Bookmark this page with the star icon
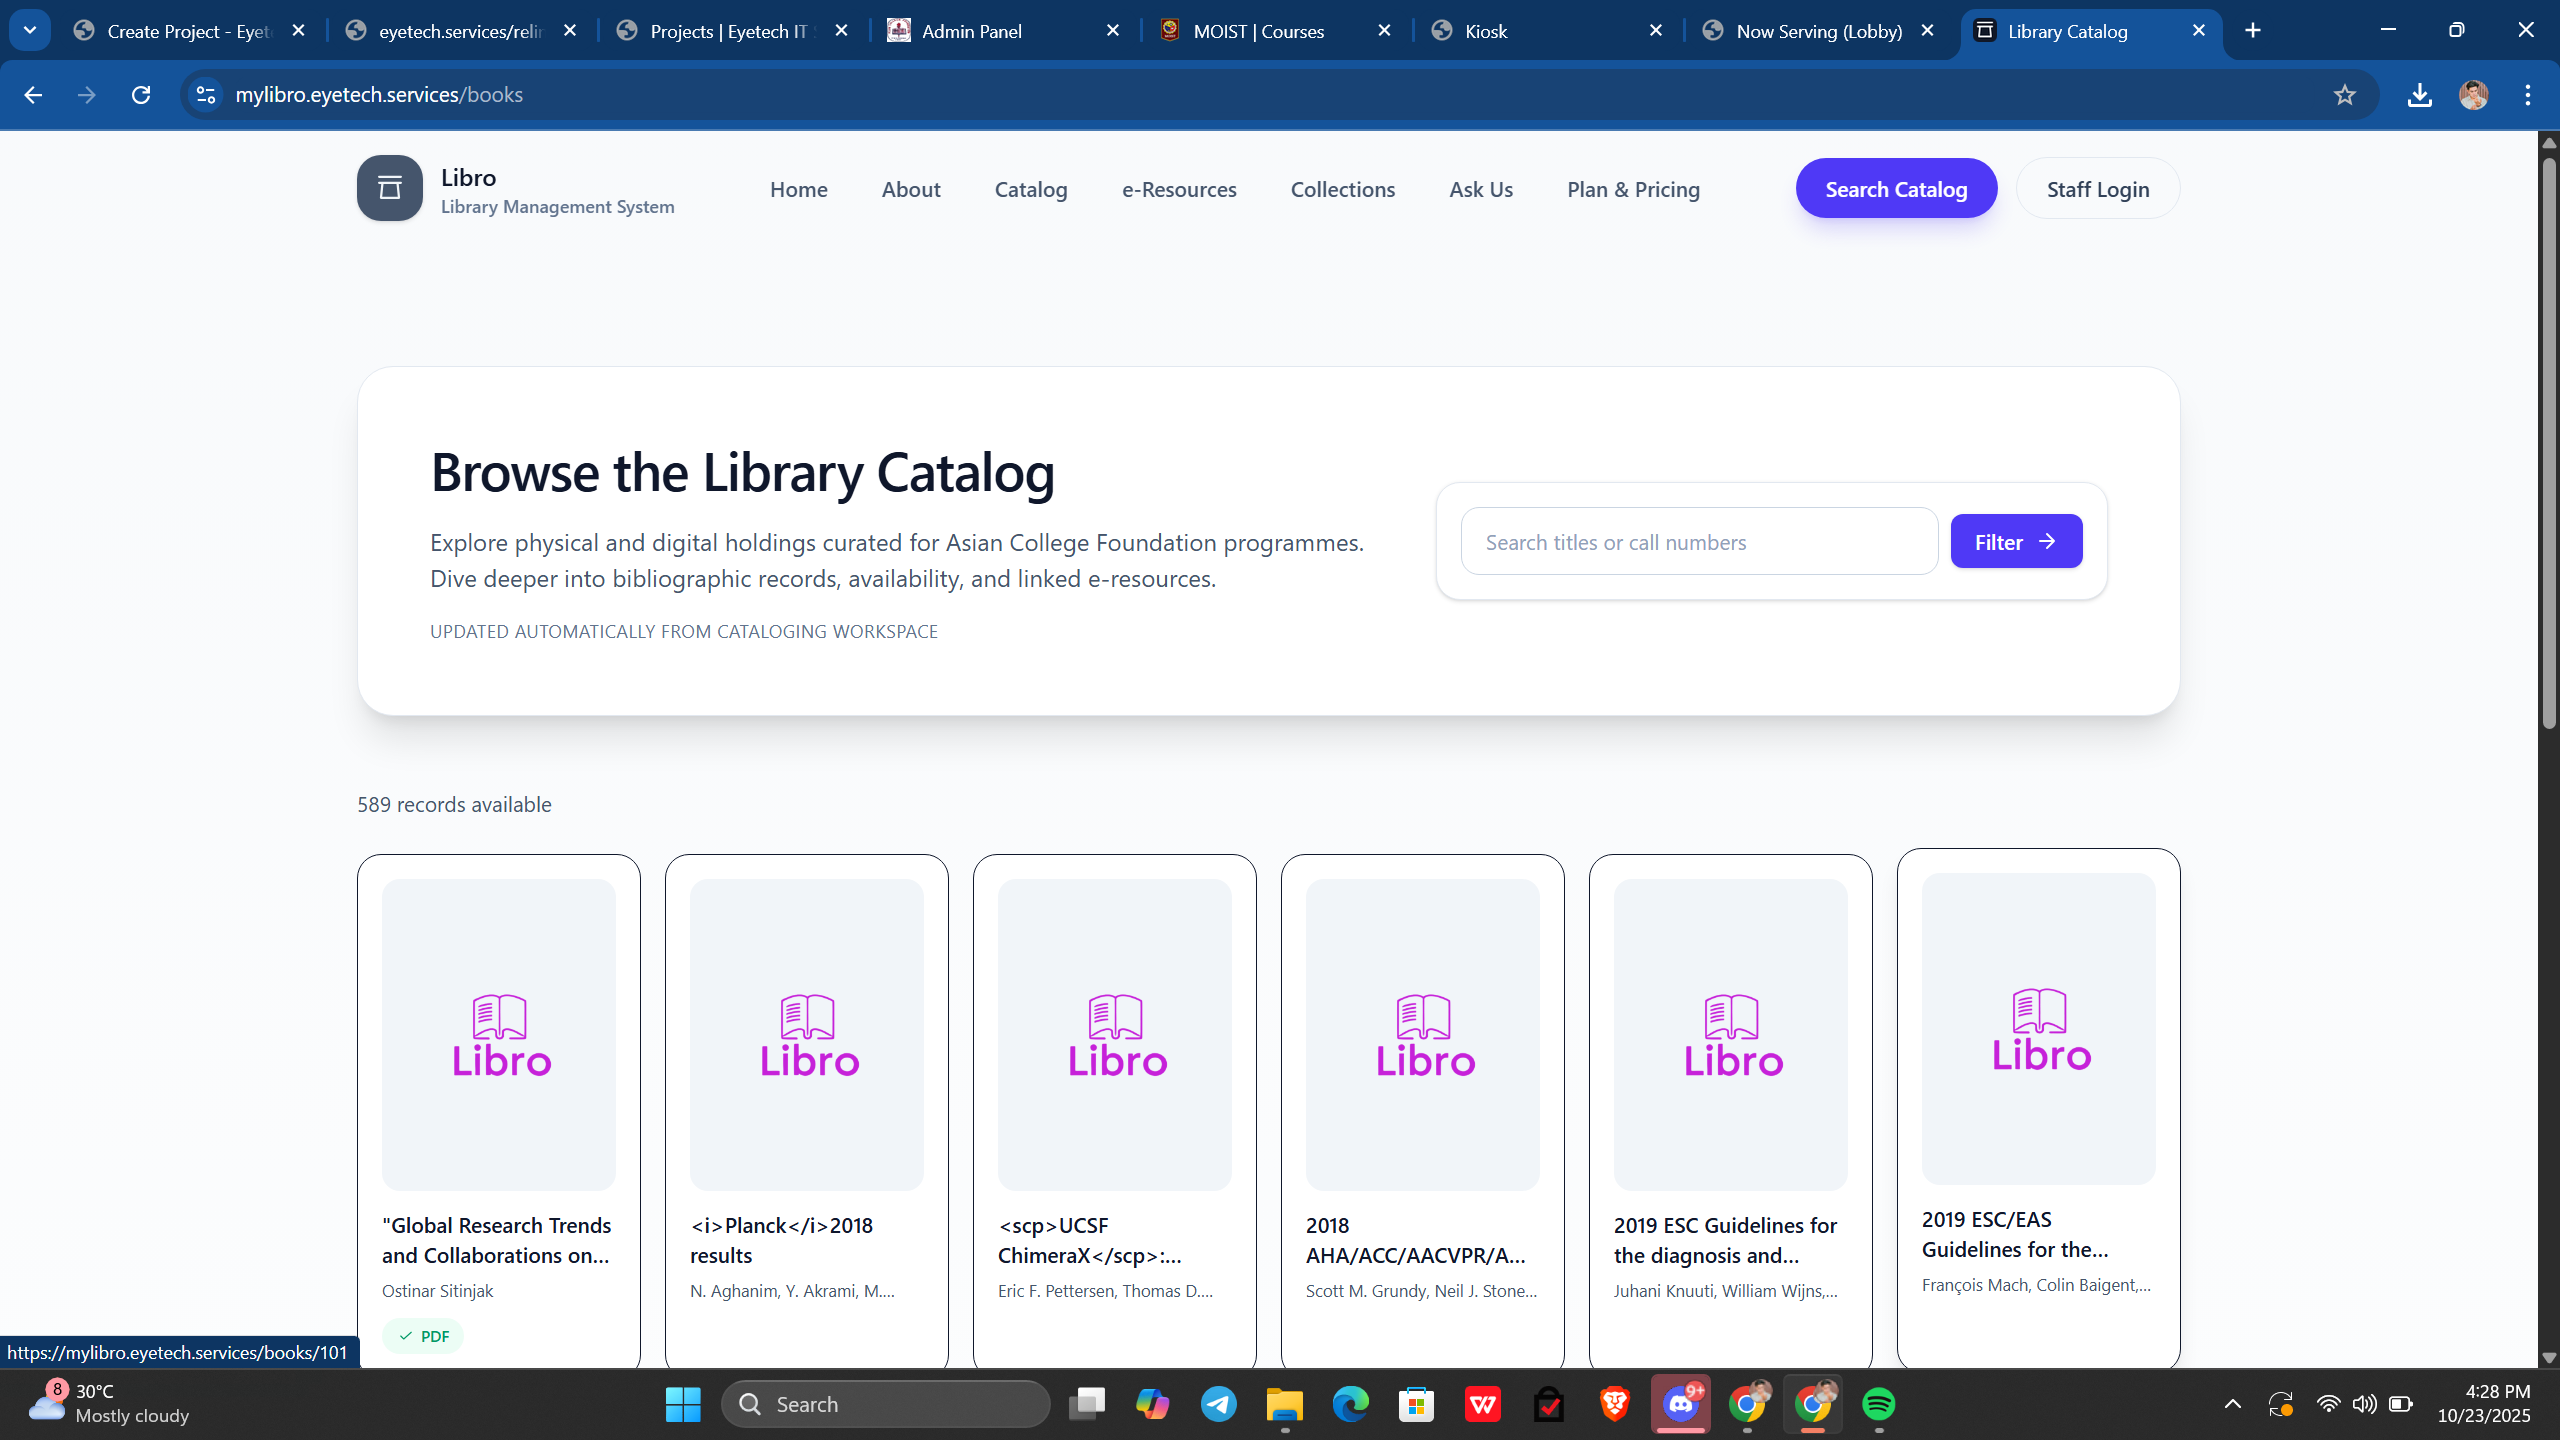Image resolution: width=2560 pixels, height=1440 pixels. point(2344,95)
